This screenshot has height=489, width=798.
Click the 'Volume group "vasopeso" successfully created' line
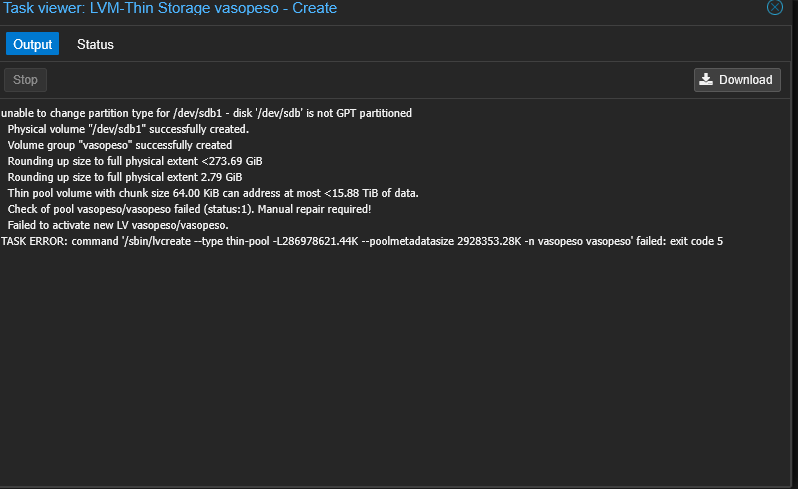(x=120, y=145)
